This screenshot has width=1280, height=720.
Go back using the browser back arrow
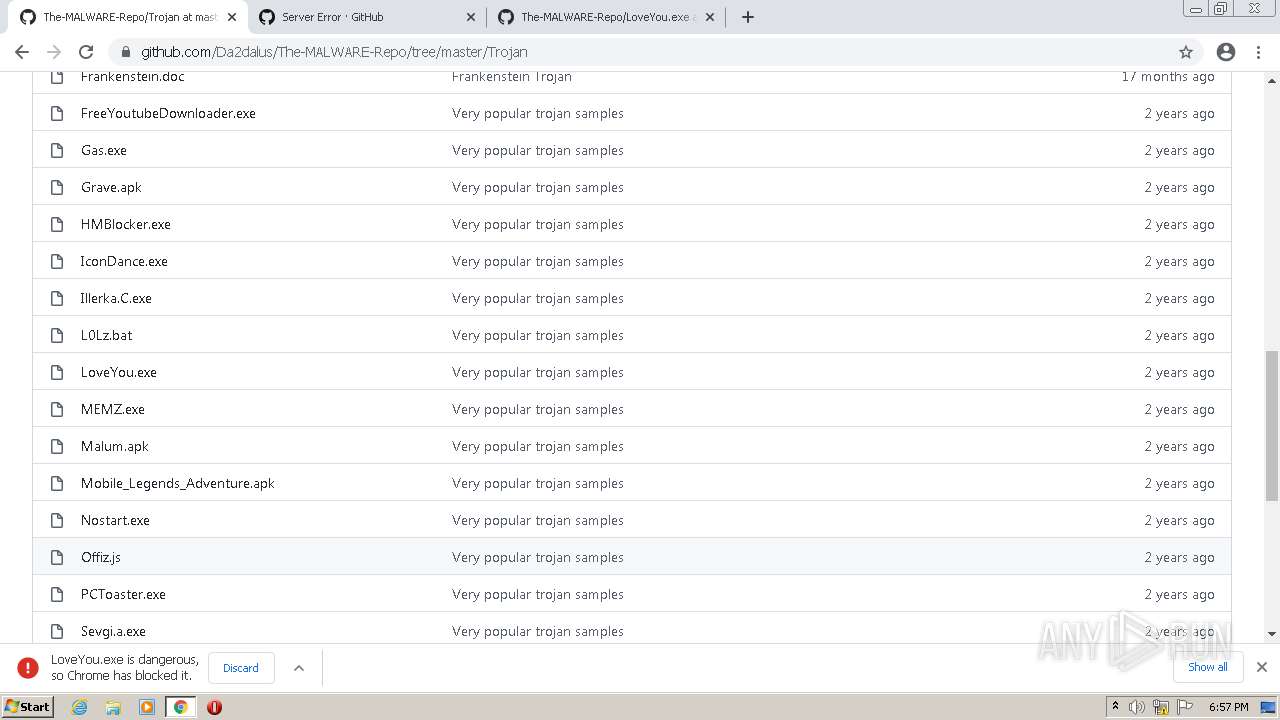tap(22, 52)
